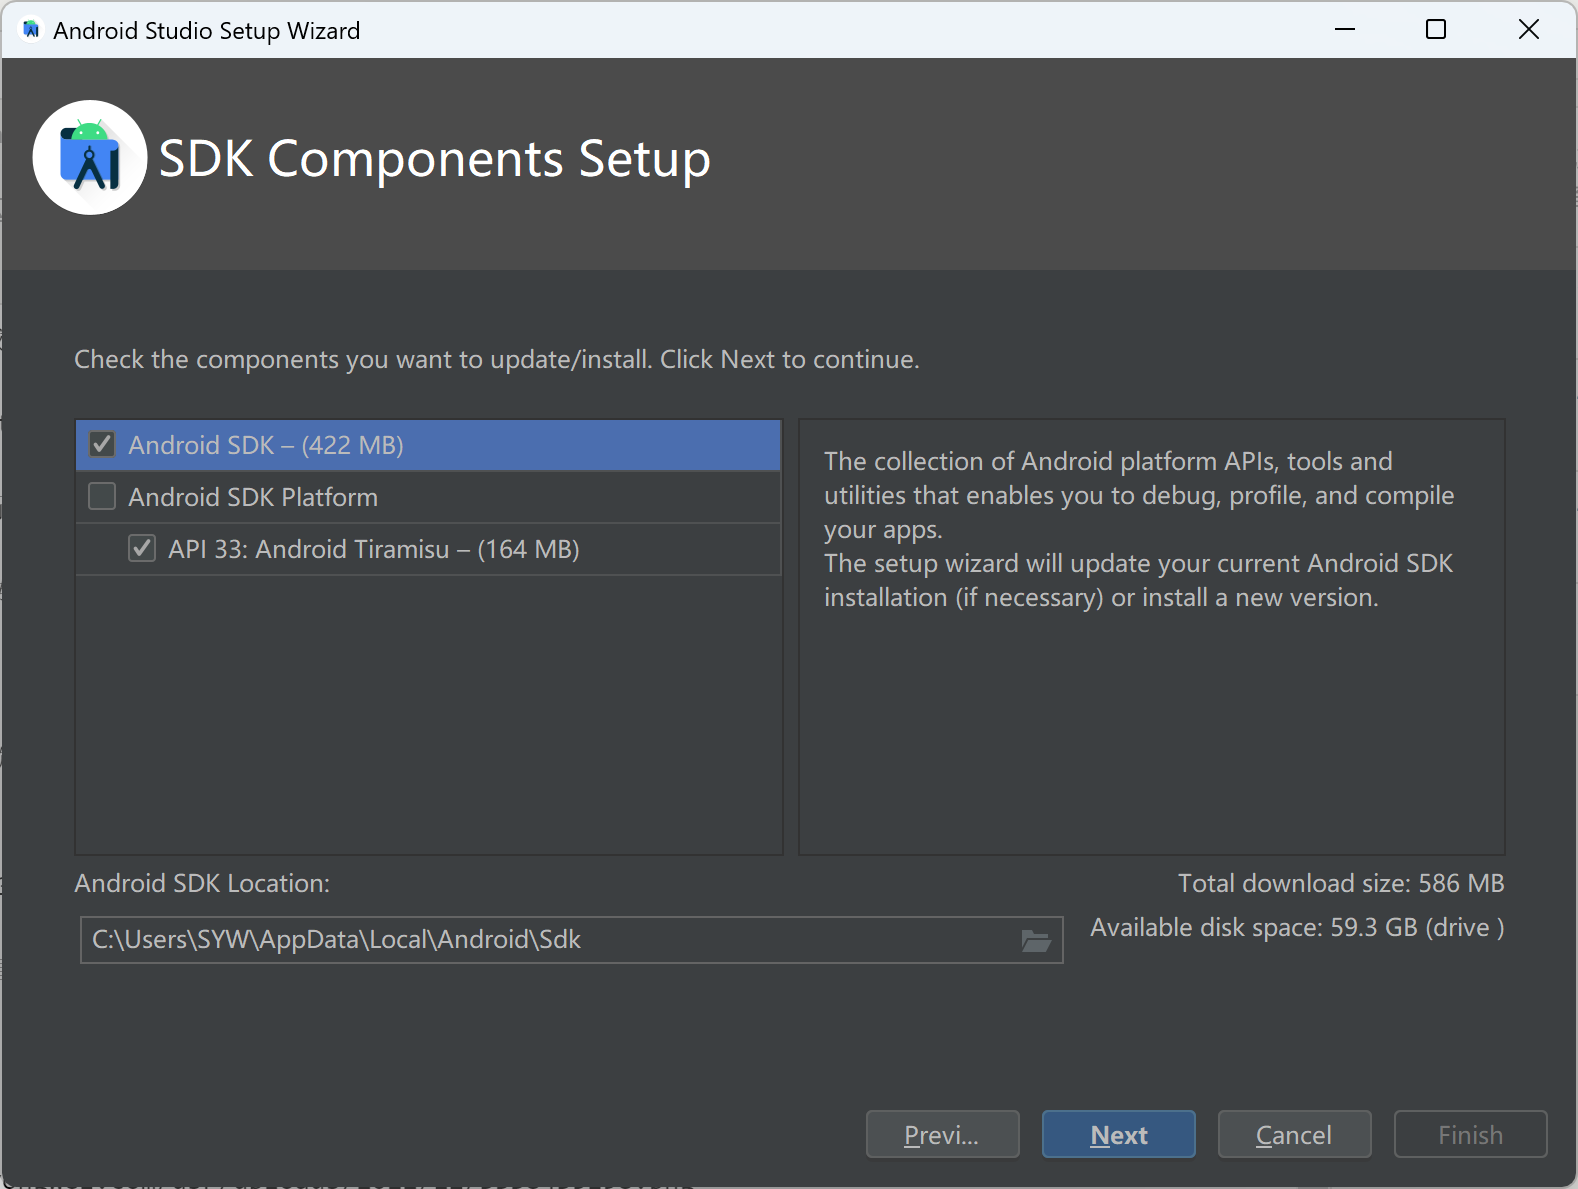Click the Cancel button
1578x1189 pixels.
click(x=1294, y=1134)
